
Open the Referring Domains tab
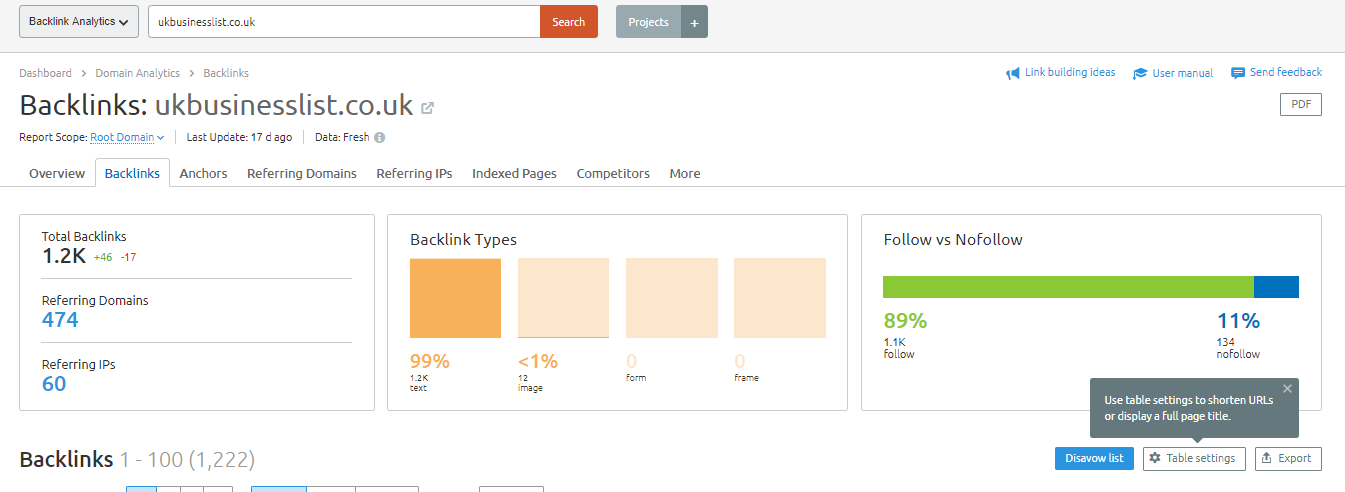click(x=302, y=173)
